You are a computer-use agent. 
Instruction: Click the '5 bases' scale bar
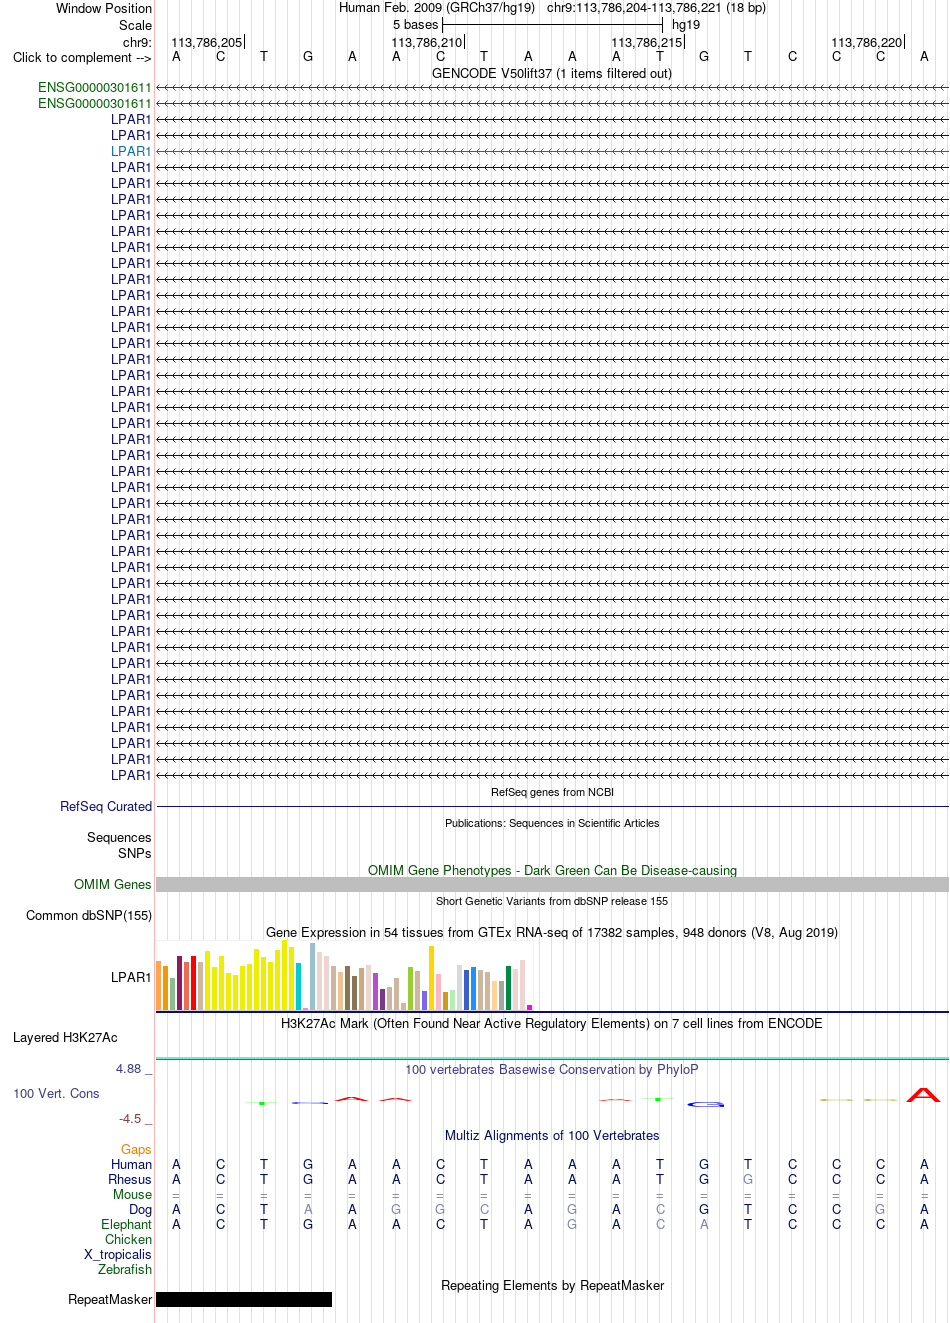[552, 24]
